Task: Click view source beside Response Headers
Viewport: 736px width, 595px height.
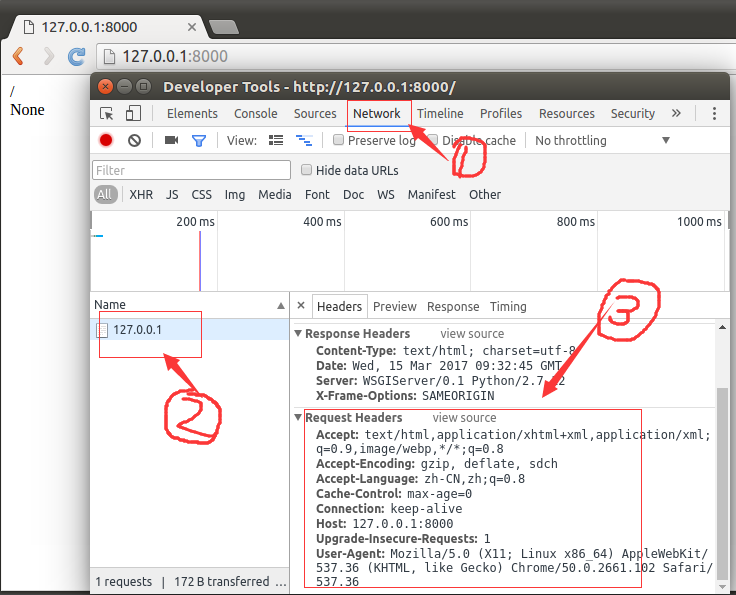Action: [x=472, y=334]
